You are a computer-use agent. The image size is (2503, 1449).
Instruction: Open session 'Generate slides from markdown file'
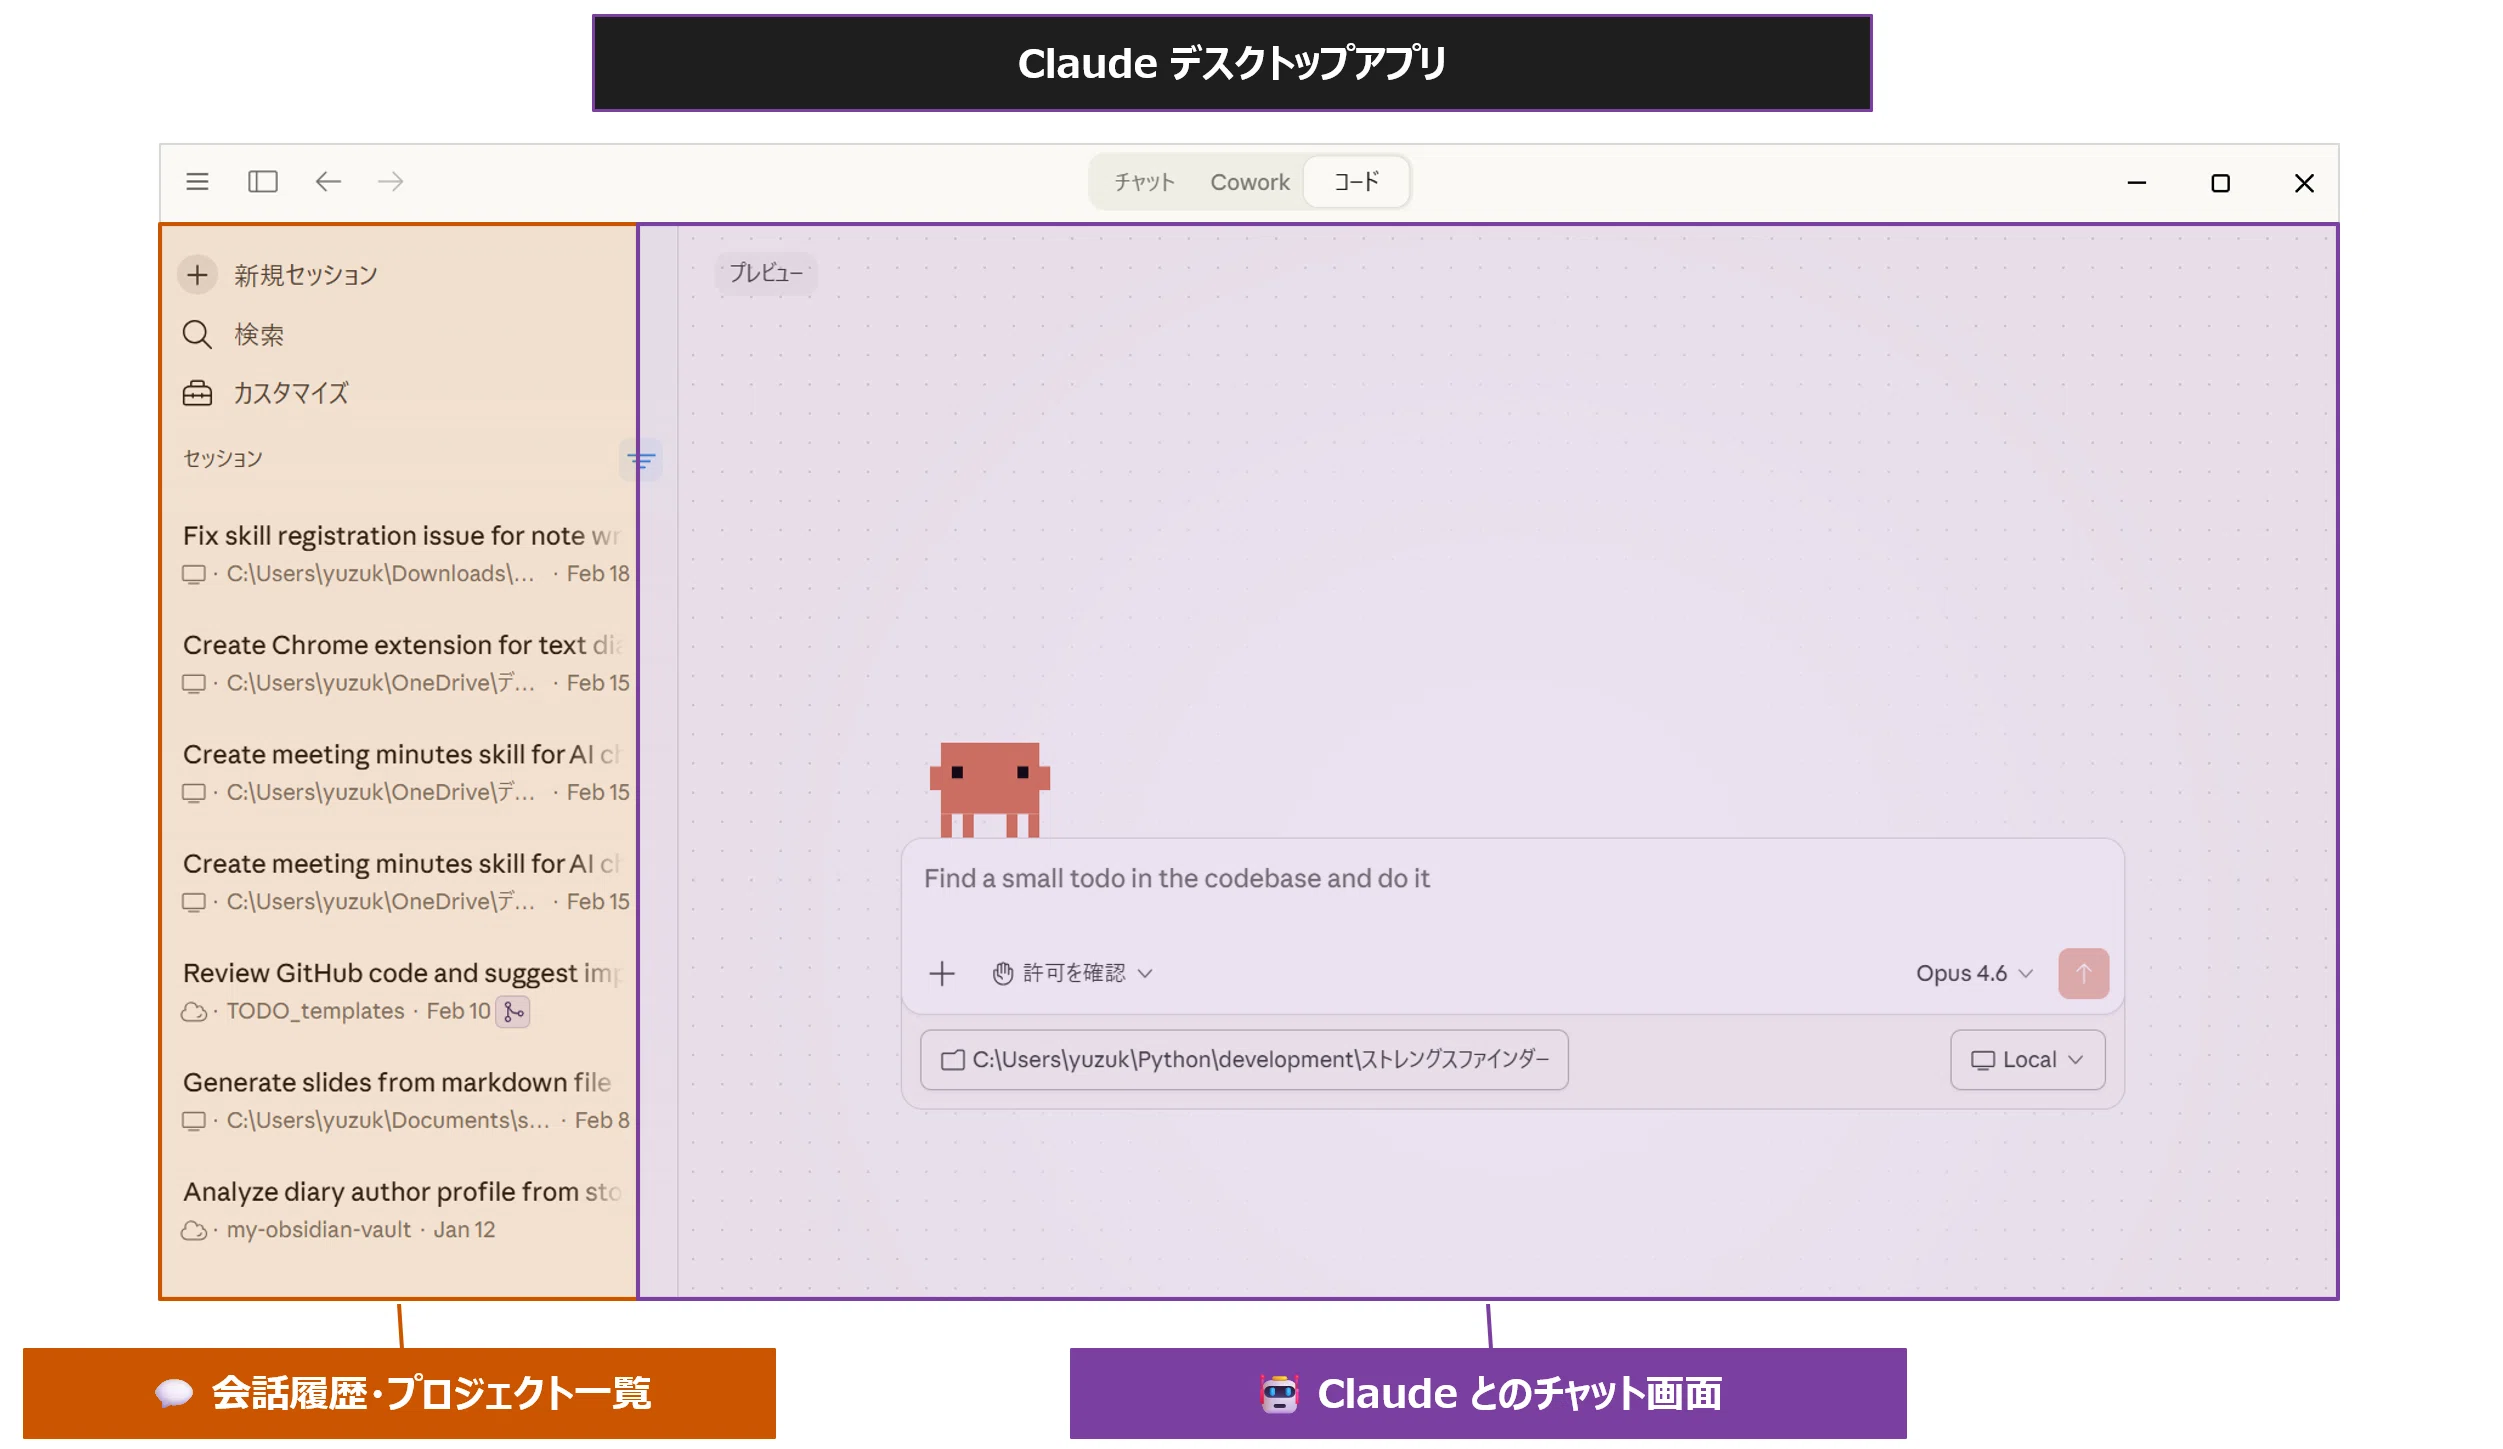(405, 1100)
